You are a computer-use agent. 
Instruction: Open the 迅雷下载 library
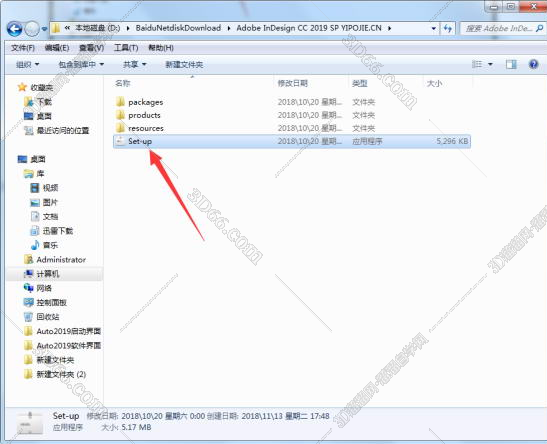pos(58,231)
